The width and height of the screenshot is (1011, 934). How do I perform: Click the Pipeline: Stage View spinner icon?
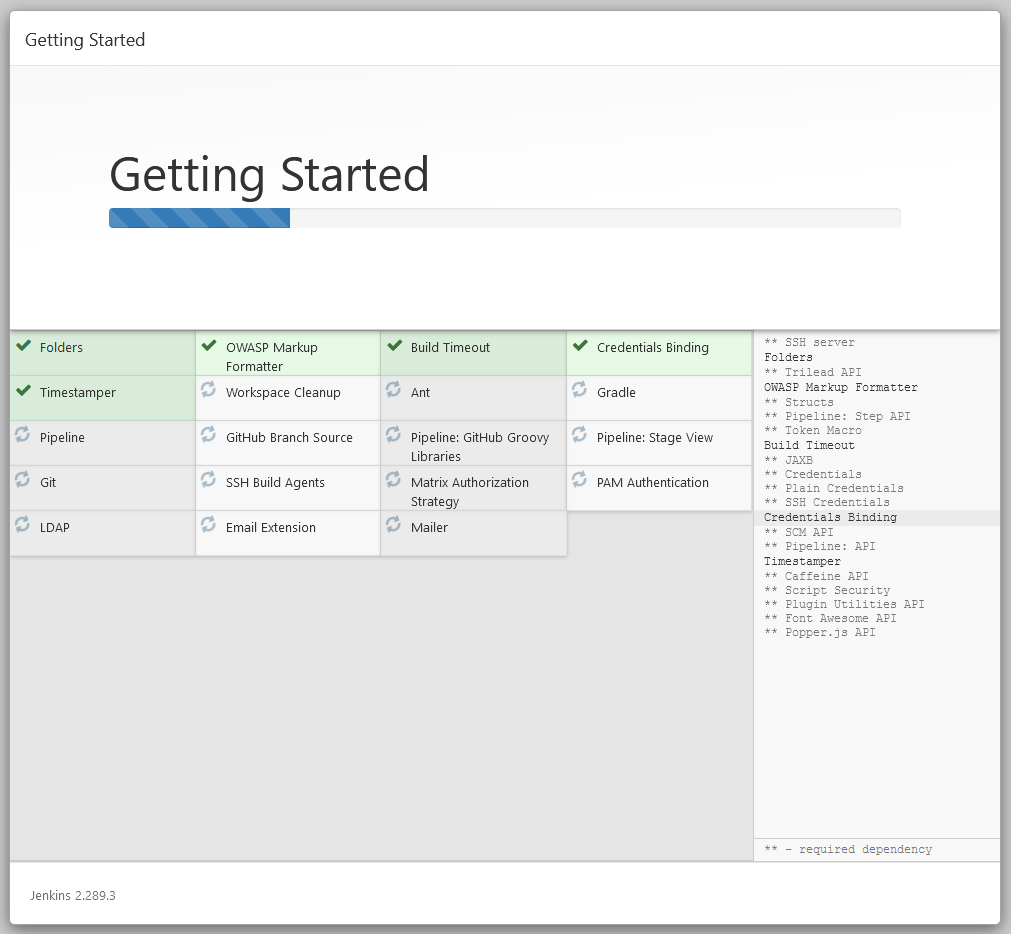click(x=580, y=437)
